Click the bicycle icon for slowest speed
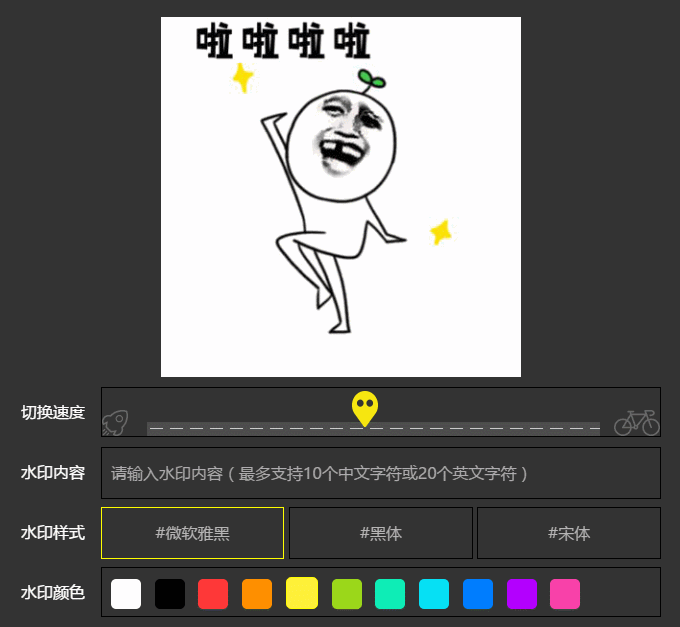Image resolution: width=680 pixels, height=627 pixels. 637,423
